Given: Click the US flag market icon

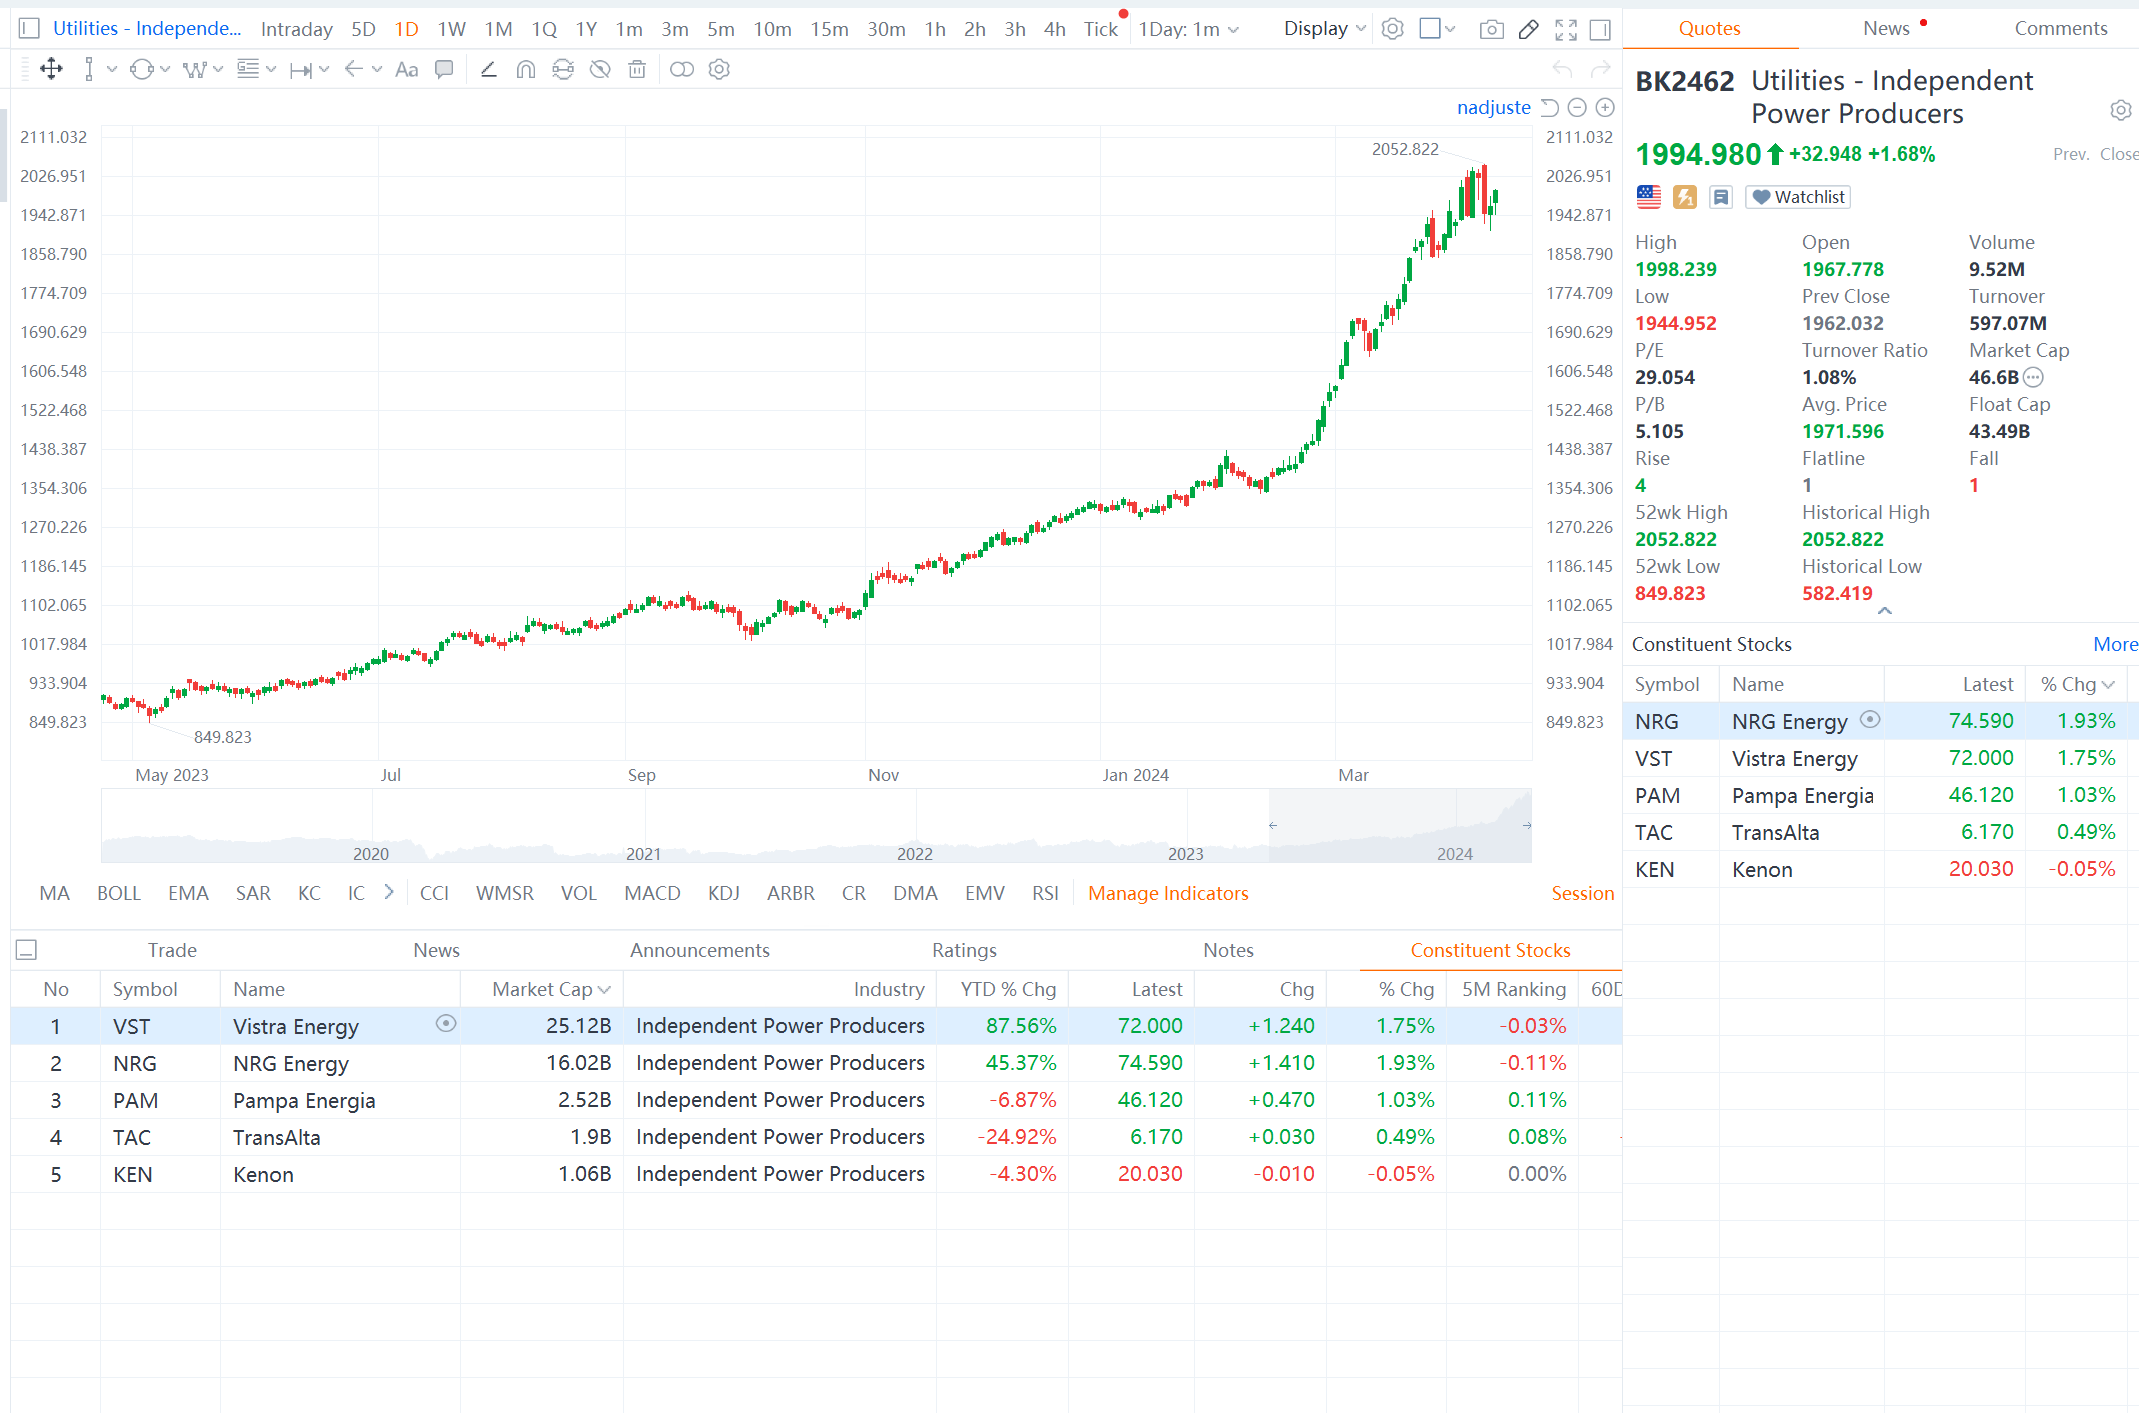Looking at the screenshot, I should (1649, 197).
